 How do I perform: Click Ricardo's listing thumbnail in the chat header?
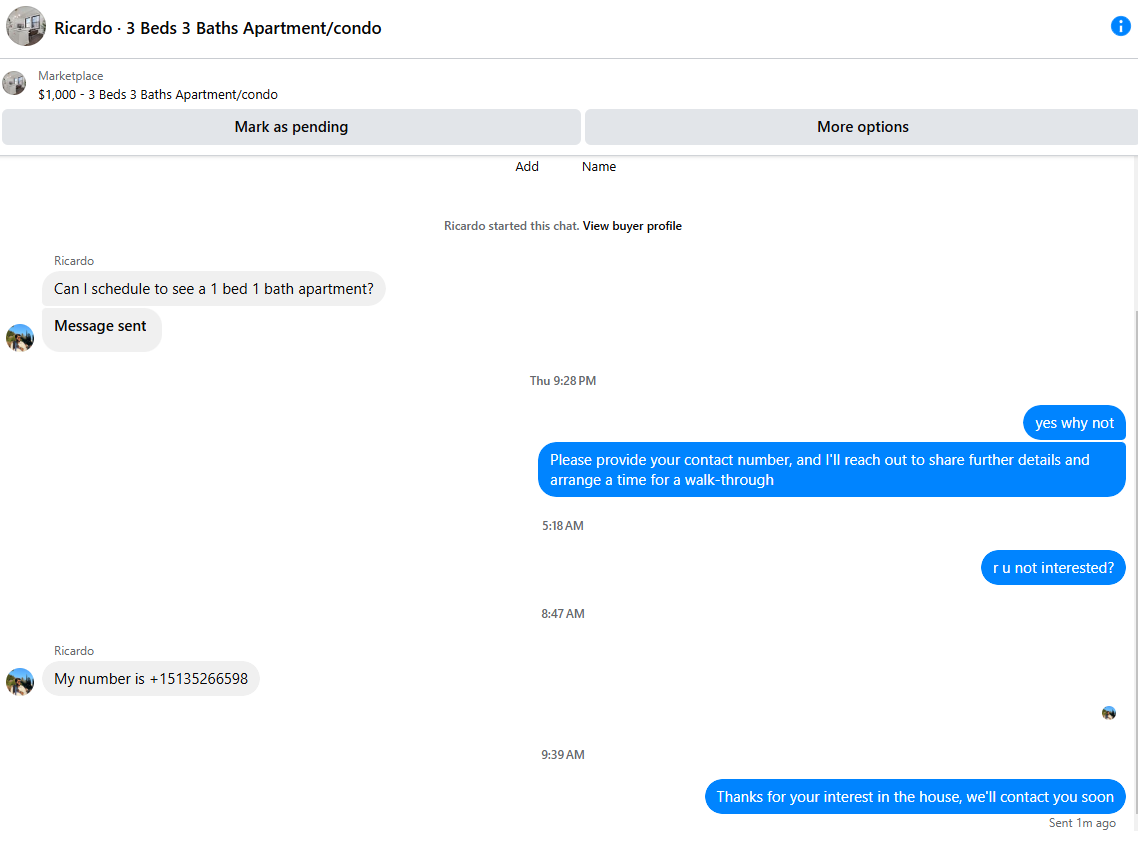click(x=26, y=27)
